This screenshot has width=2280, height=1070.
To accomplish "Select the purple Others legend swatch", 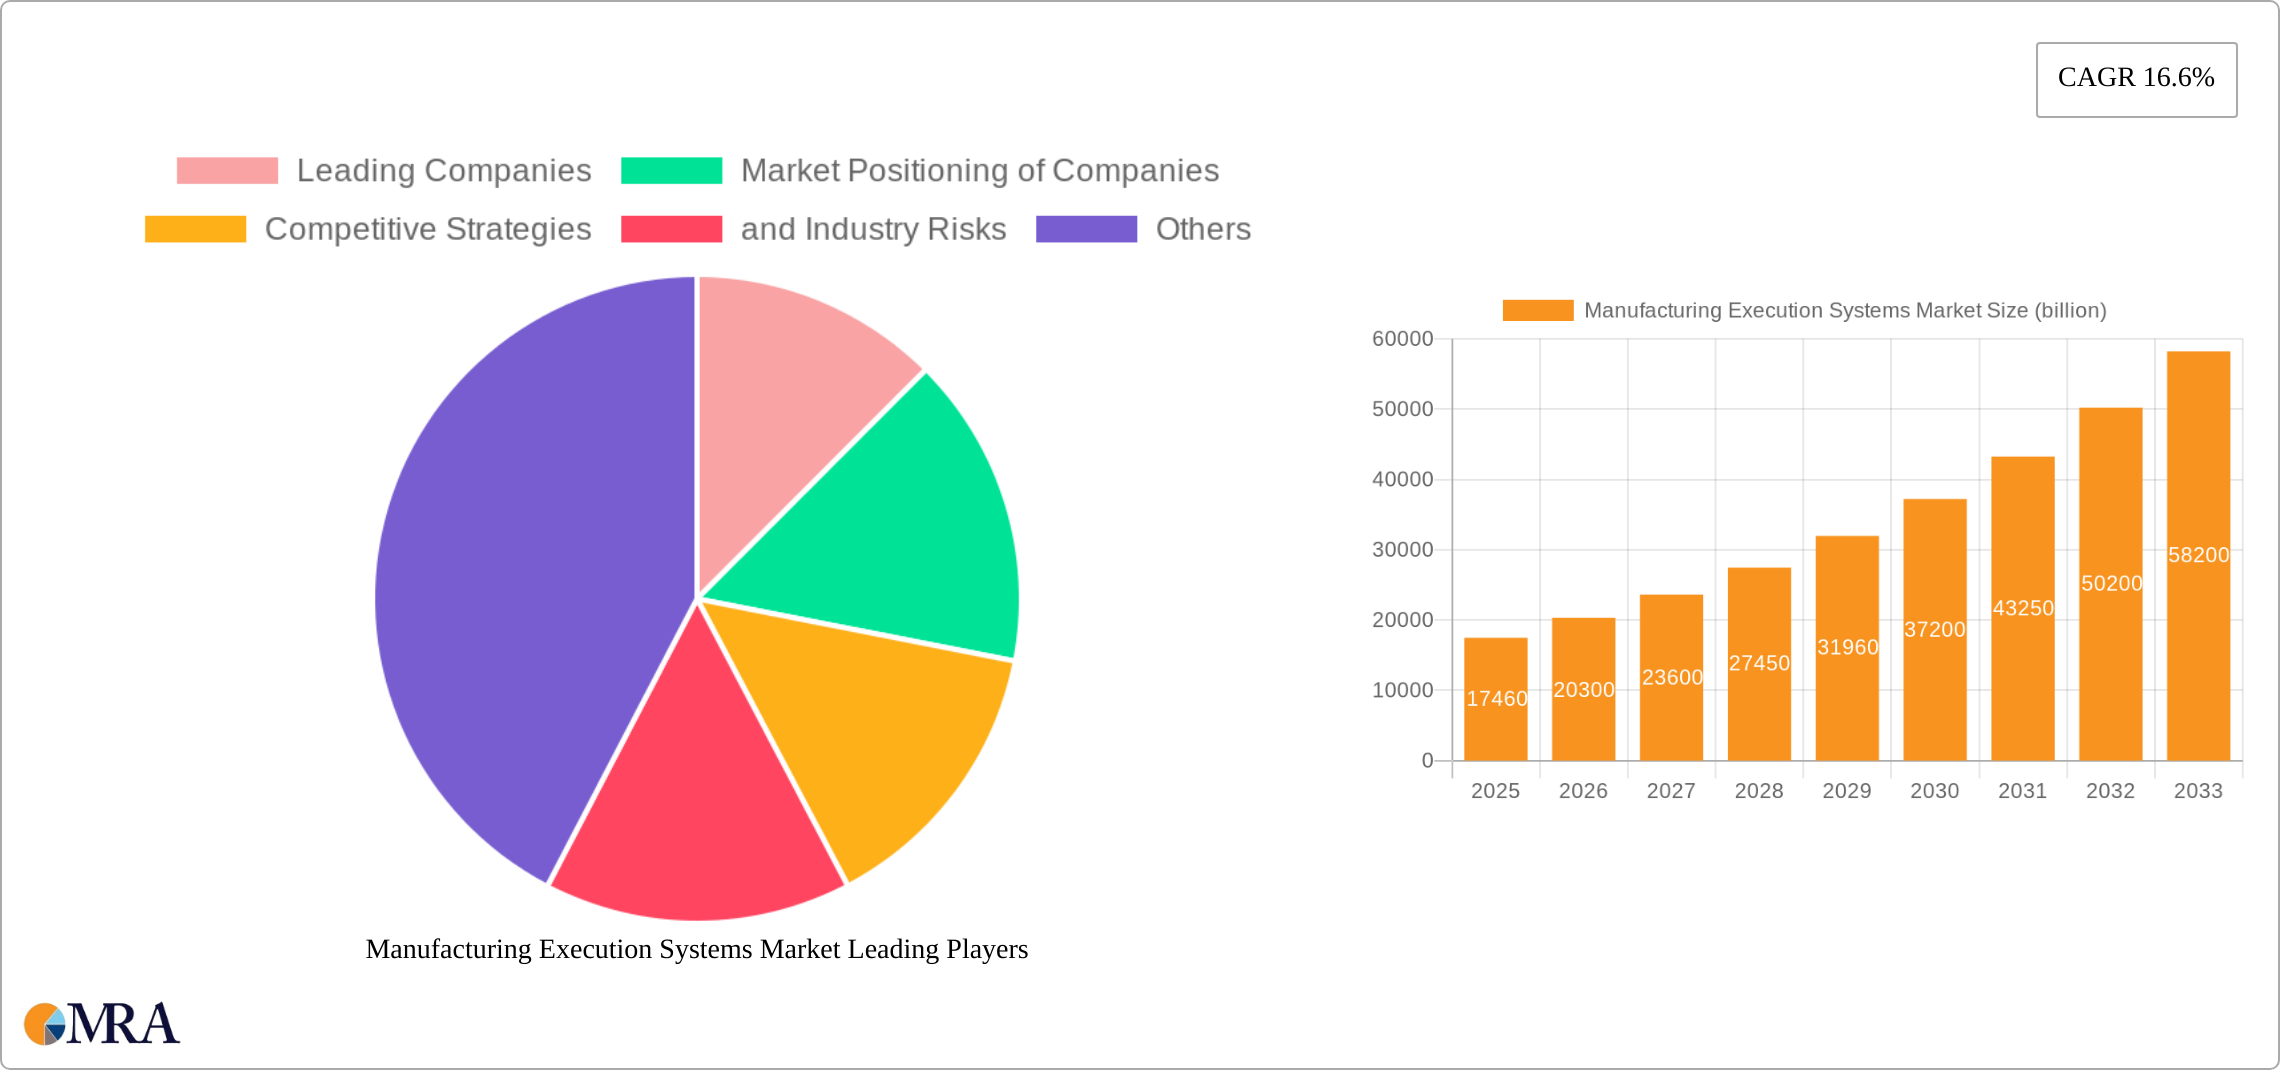I will 1086,229.
